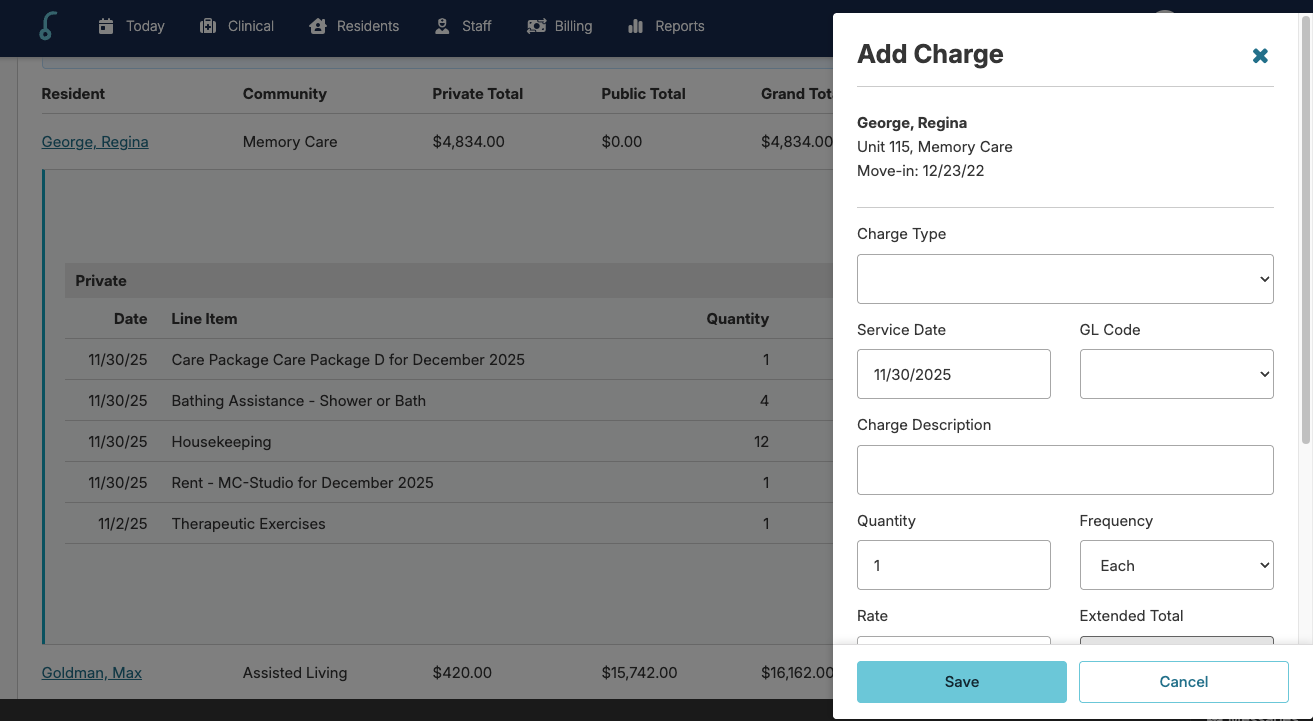Viewport: 1313px width, 721px height.
Task: Open Goldman, Max resident link
Action: tap(92, 673)
